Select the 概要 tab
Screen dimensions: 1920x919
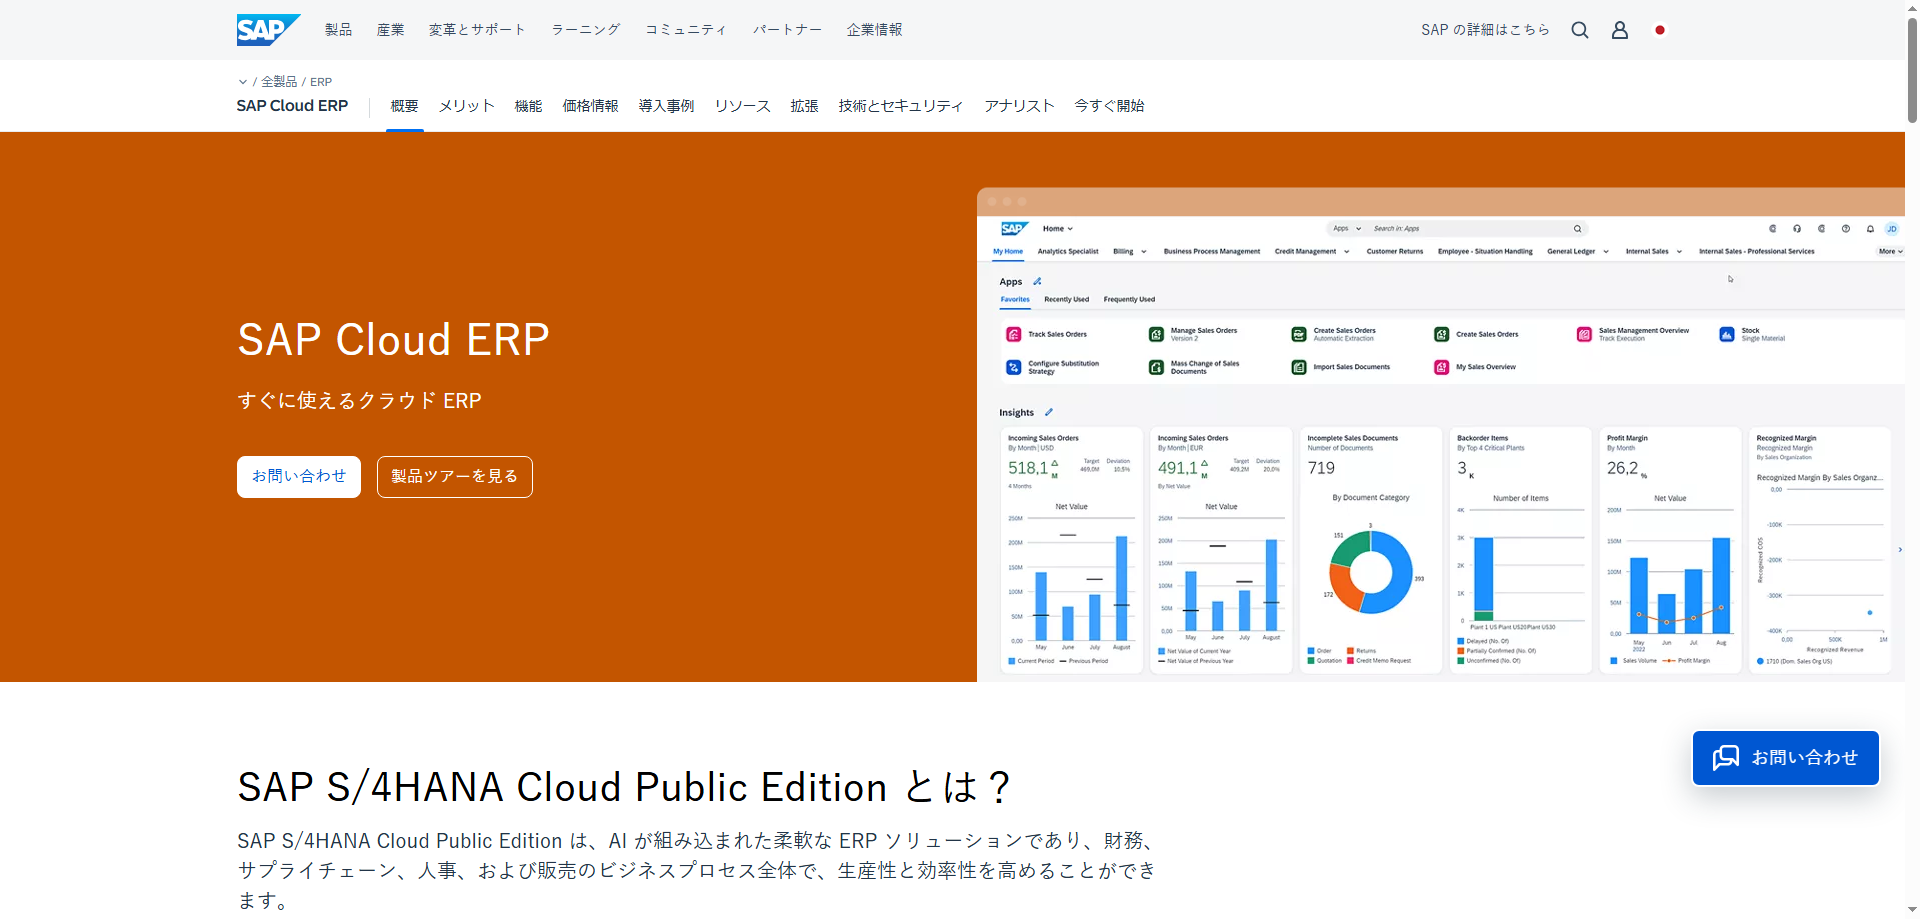click(x=404, y=106)
